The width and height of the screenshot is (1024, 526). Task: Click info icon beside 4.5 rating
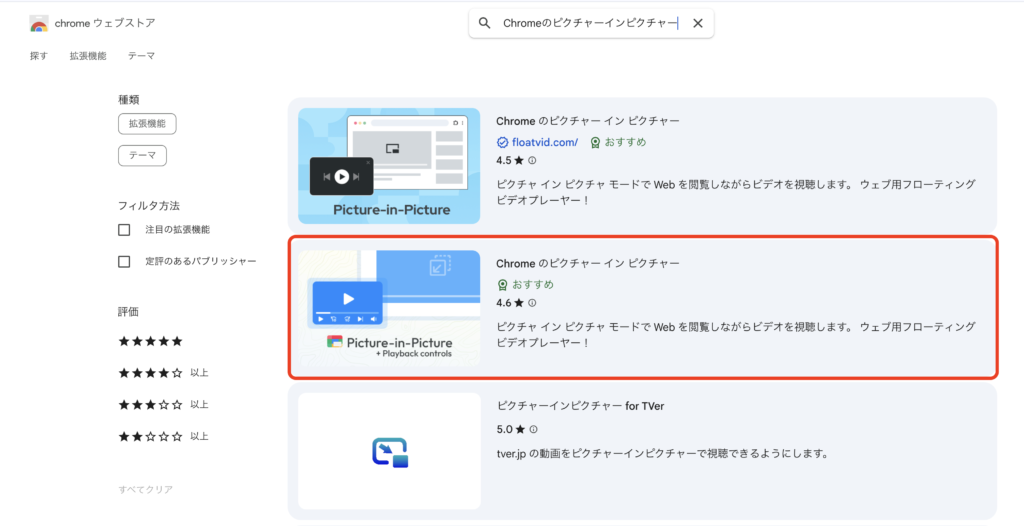(532, 160)
